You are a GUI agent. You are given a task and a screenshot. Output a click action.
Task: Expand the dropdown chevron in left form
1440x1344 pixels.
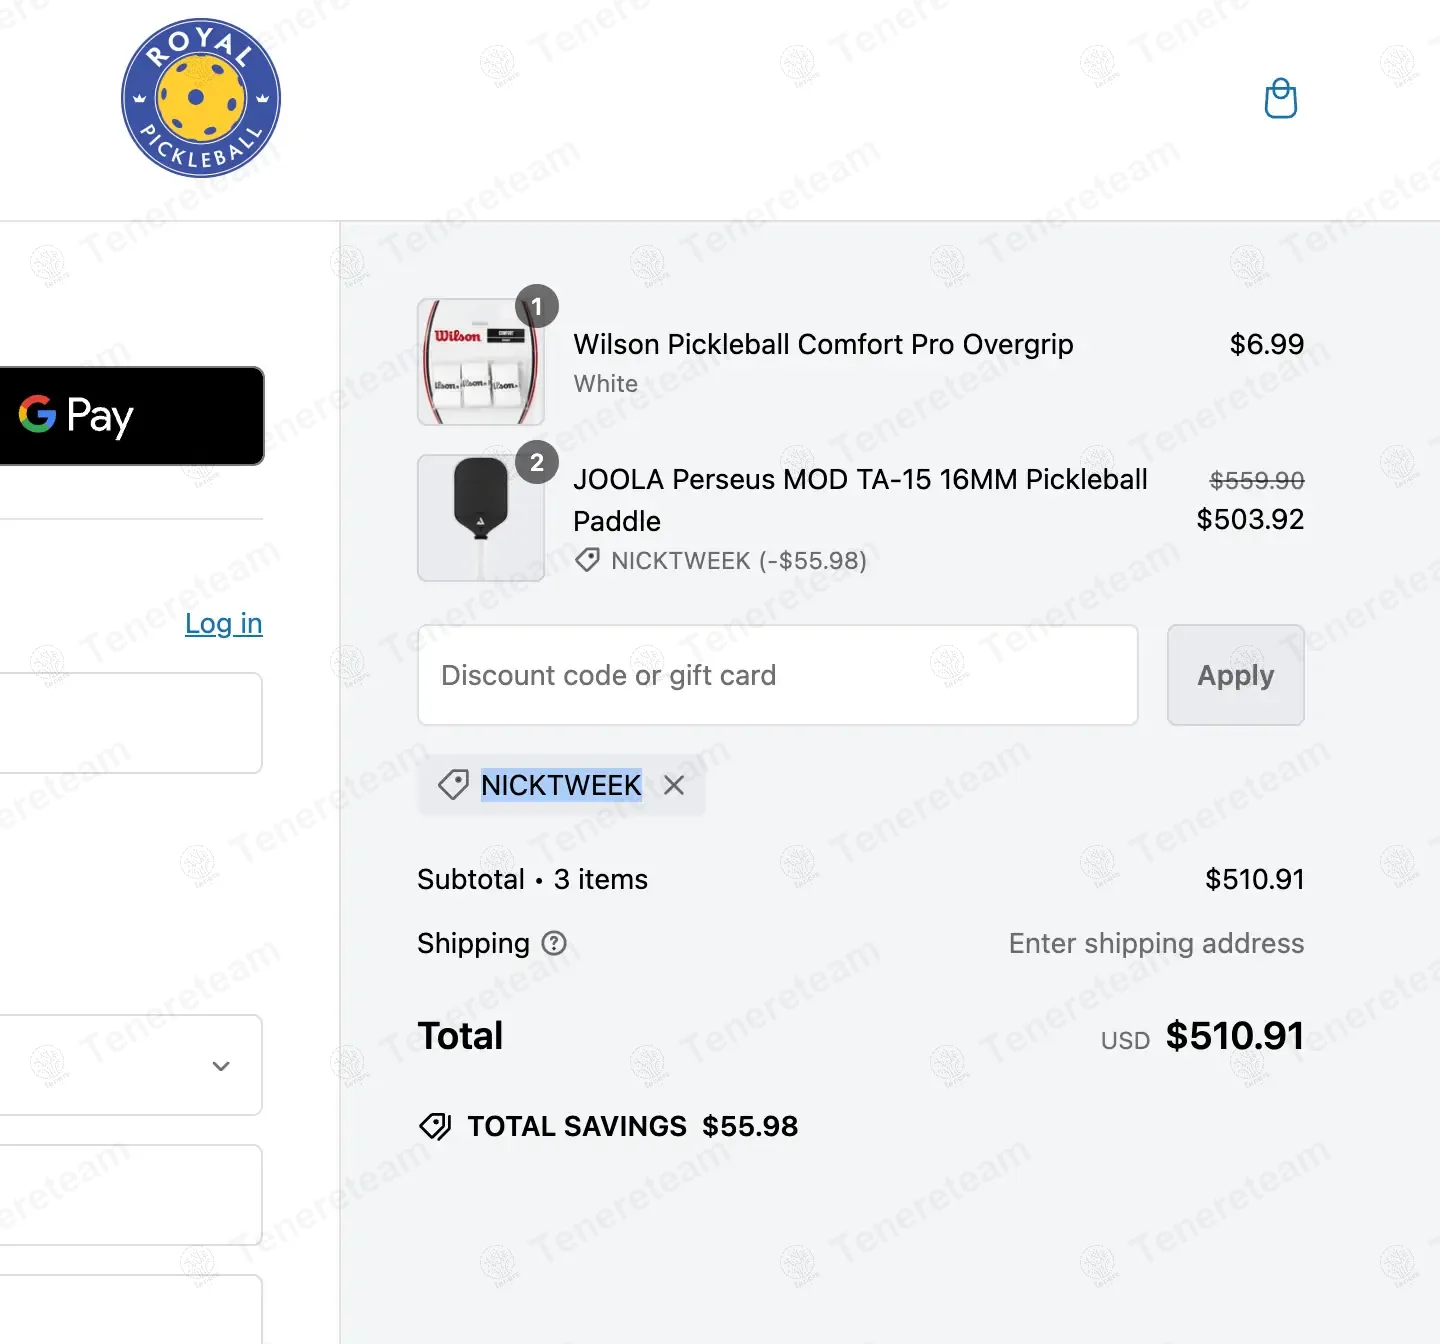(221, 1066)
